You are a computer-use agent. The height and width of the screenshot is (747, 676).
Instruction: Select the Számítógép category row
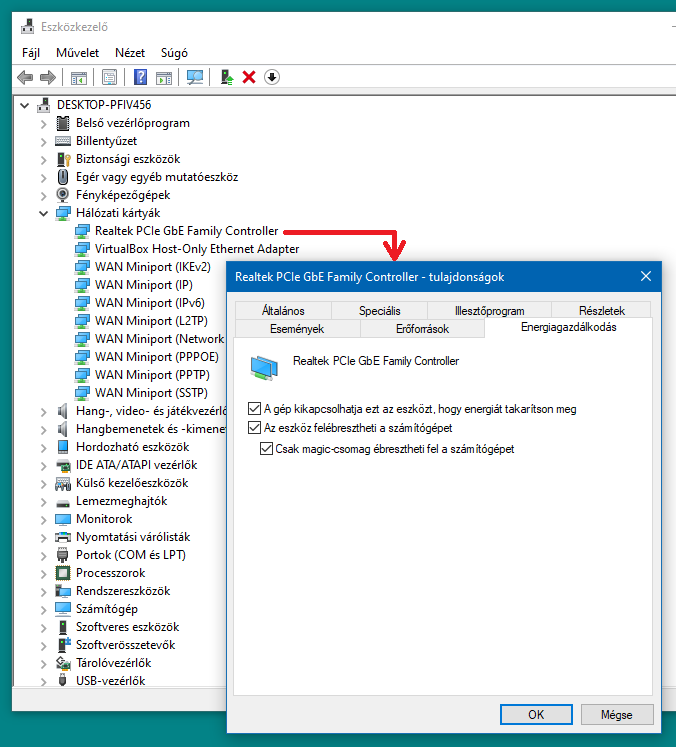pyautogui.click(x=107, y=609)
